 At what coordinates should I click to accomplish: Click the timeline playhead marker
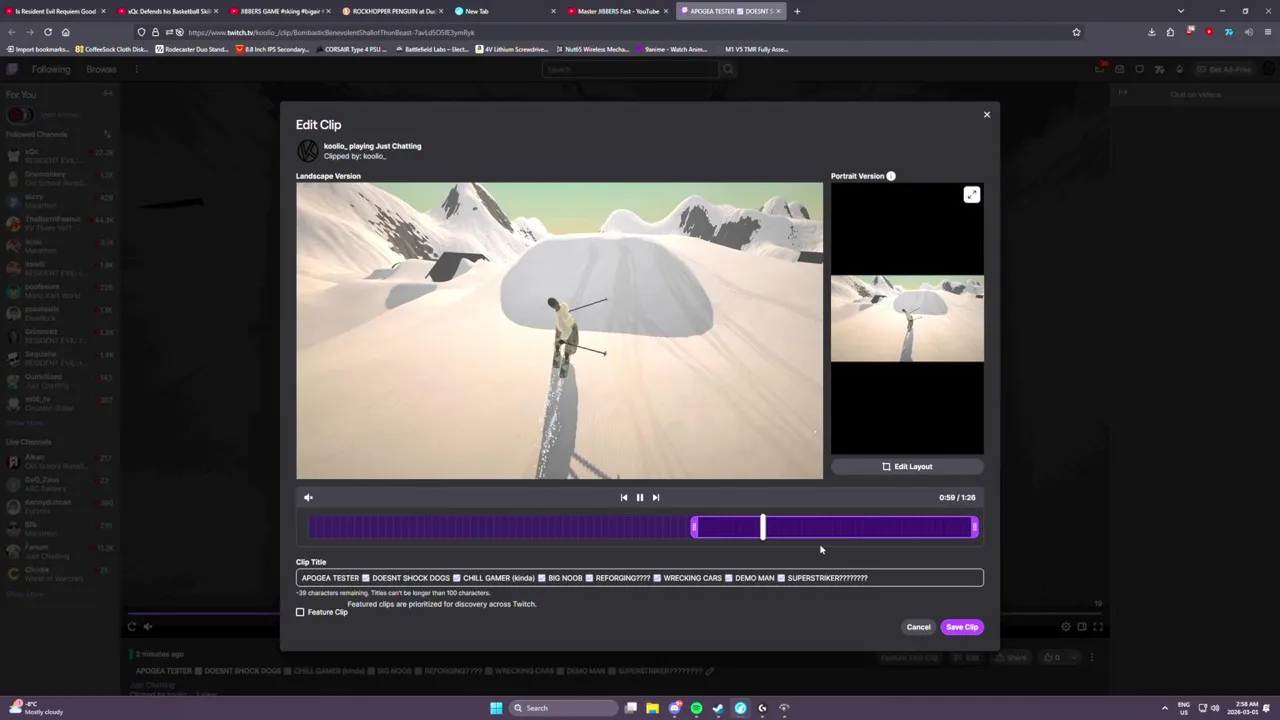tap(763, 527)
